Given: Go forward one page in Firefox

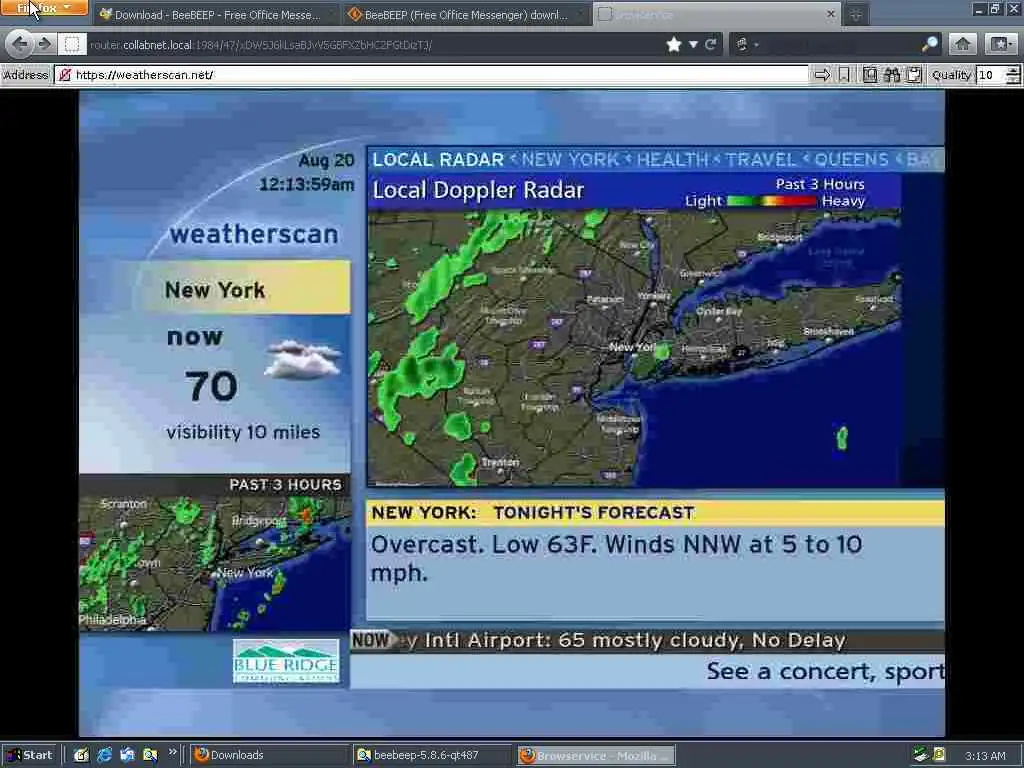Looking at the screenshot, I should pos(44,44).
